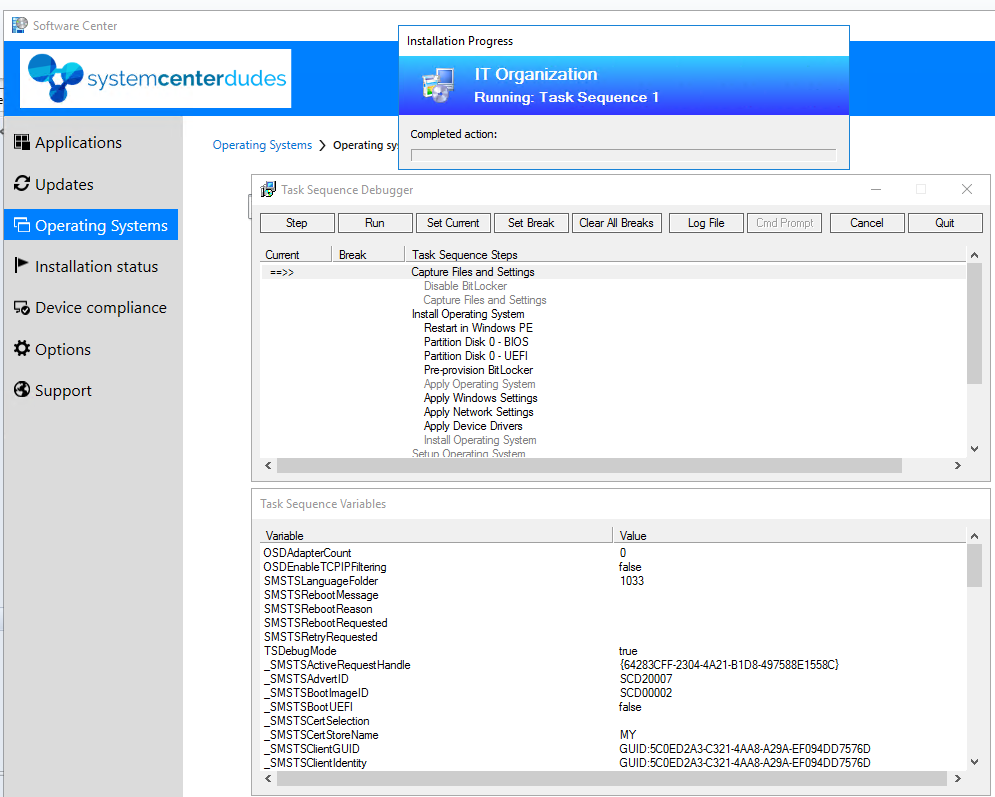995x797 pixels.
Task: Click the Installation status flag icon
Action: click(21, 265)
